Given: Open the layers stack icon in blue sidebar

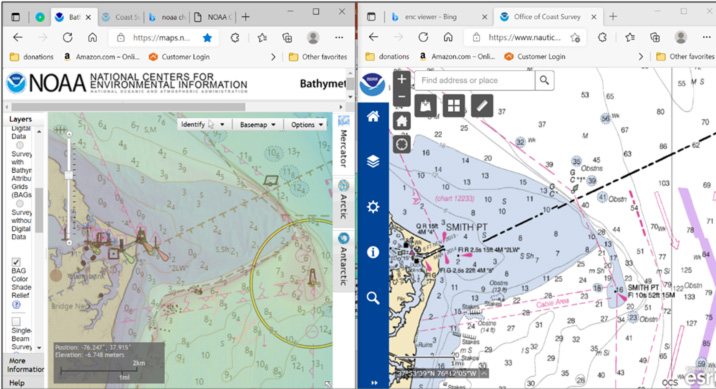Looking at the screenshot, I should point(373,161).
